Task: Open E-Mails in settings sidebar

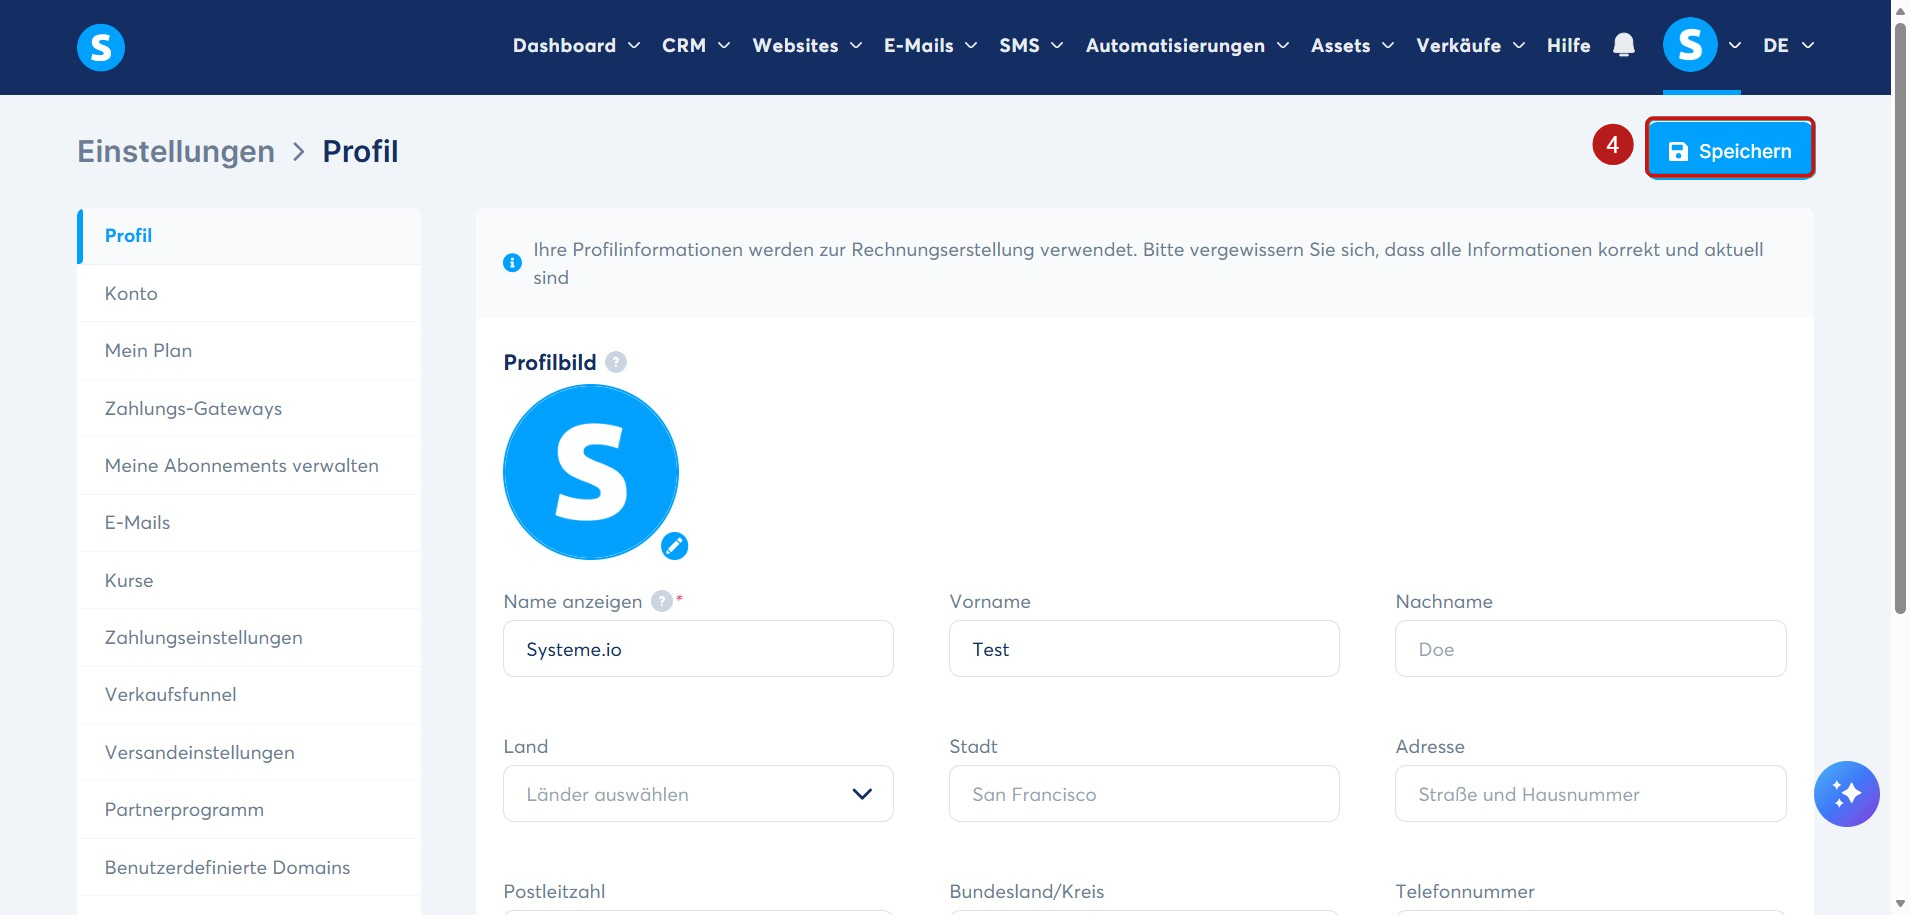Action: pyautogui.click(x=249, y=523)
